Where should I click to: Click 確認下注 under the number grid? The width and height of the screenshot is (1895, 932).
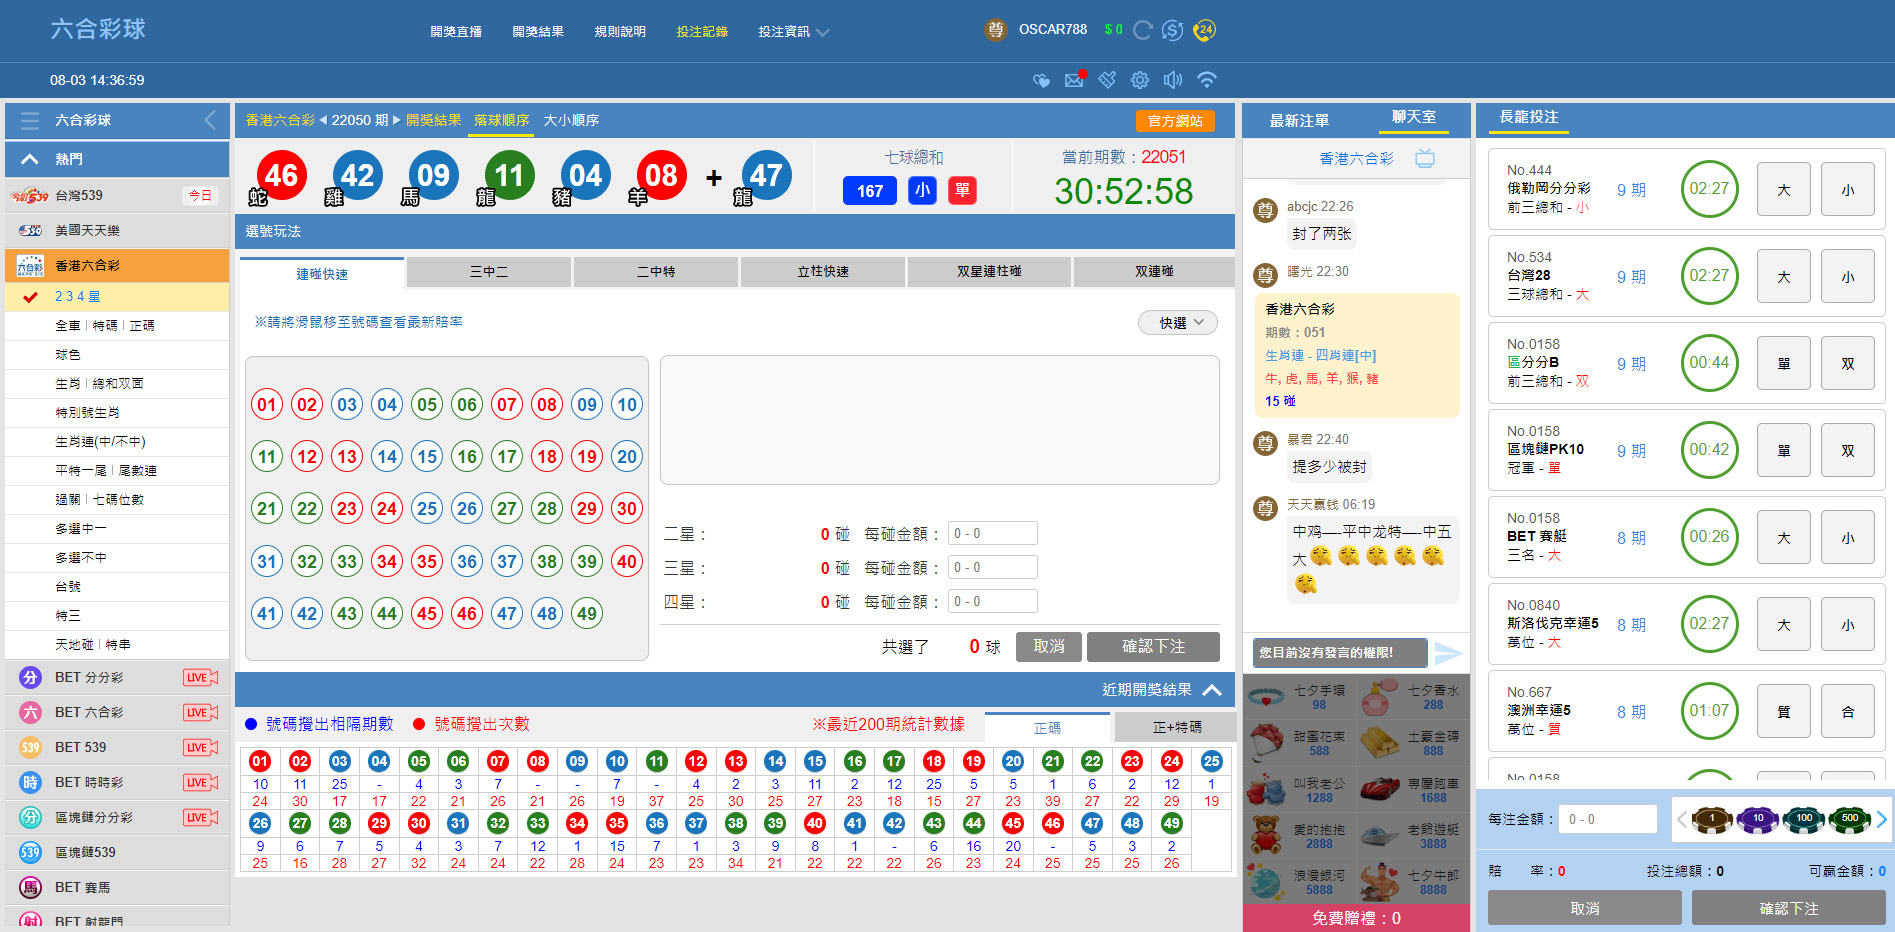[x=1153, y=647]
